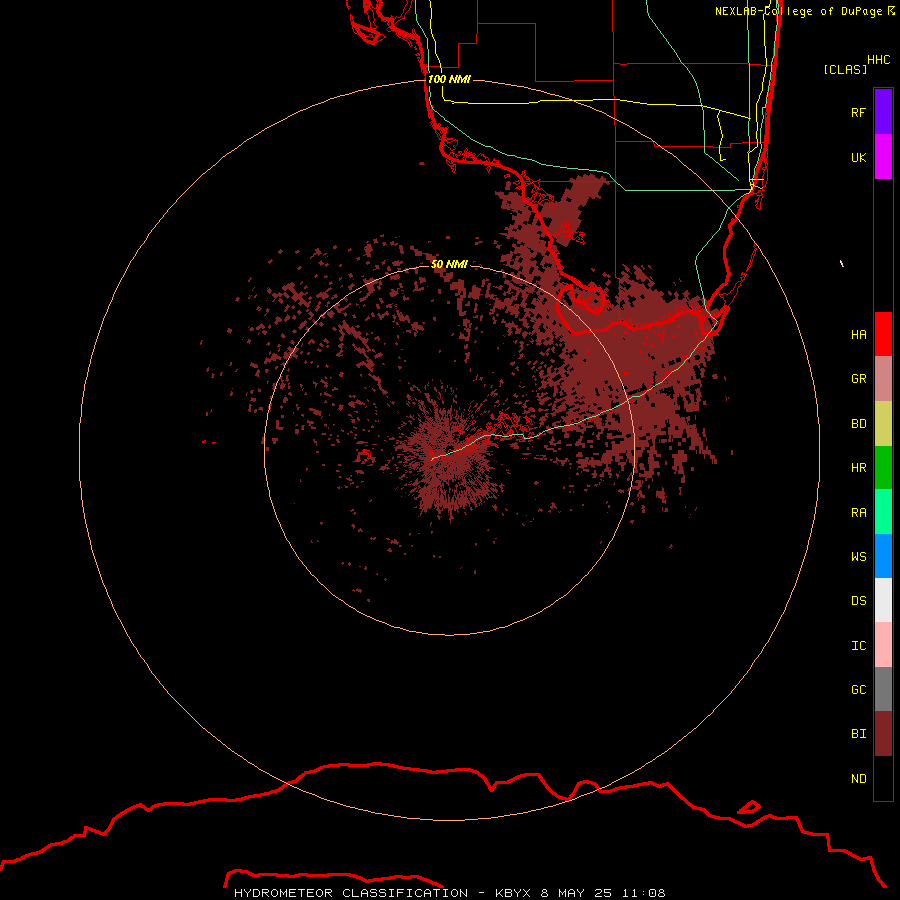Click the ND legend label

pyautogui.click(x=858, y=779)
